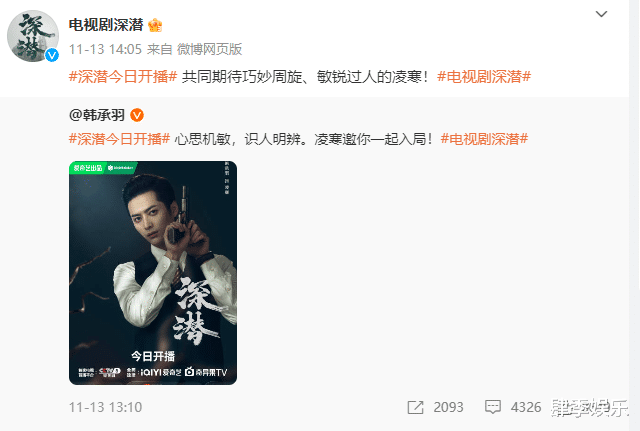The width and height of the screenshot is (640, 431).
Task: Click the 4326 comment count
Action: 526,407
